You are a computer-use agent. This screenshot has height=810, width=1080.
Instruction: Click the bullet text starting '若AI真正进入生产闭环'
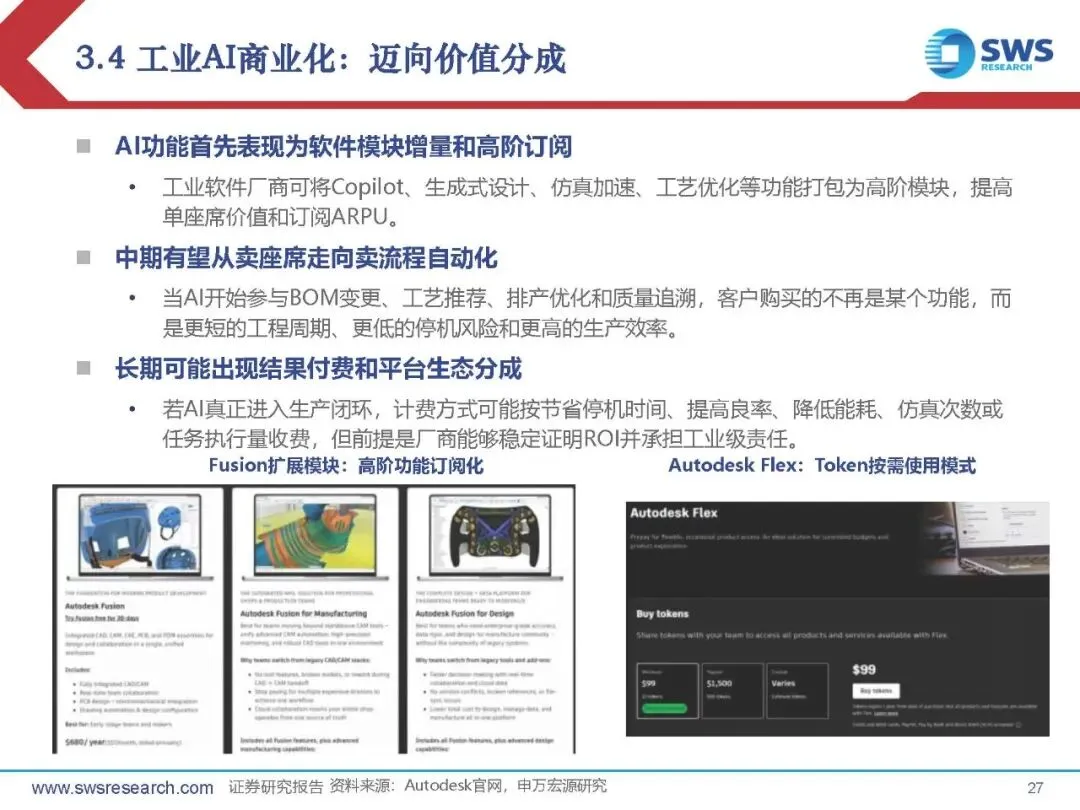[583, 424]
